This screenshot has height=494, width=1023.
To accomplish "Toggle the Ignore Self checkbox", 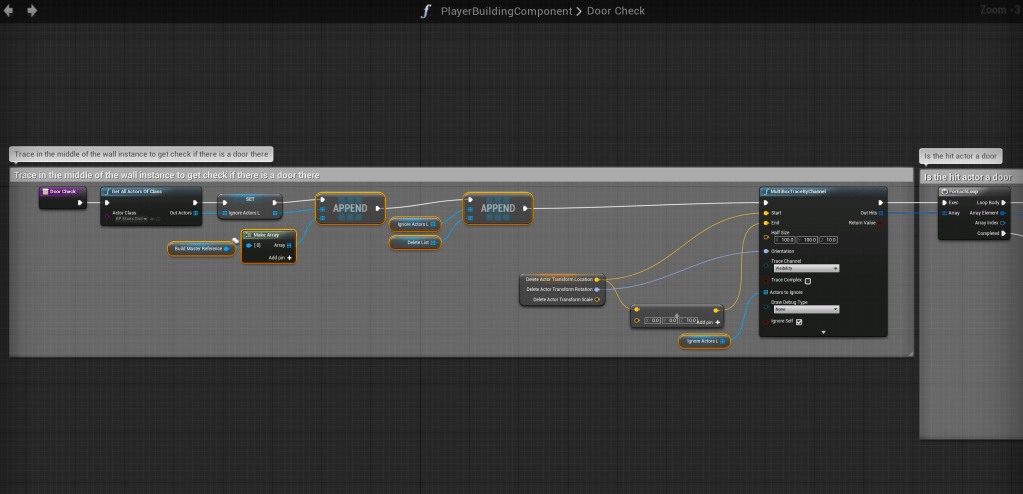I will pos(799,322).
